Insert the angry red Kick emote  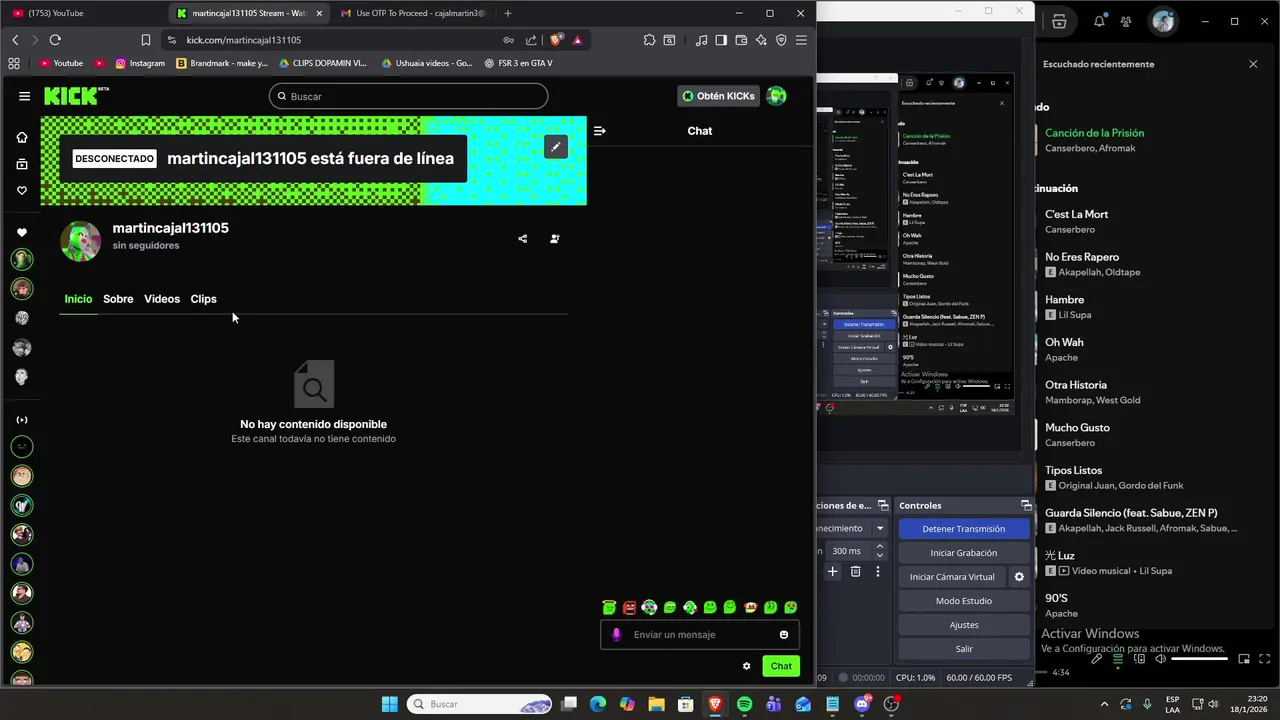point(629,607)
